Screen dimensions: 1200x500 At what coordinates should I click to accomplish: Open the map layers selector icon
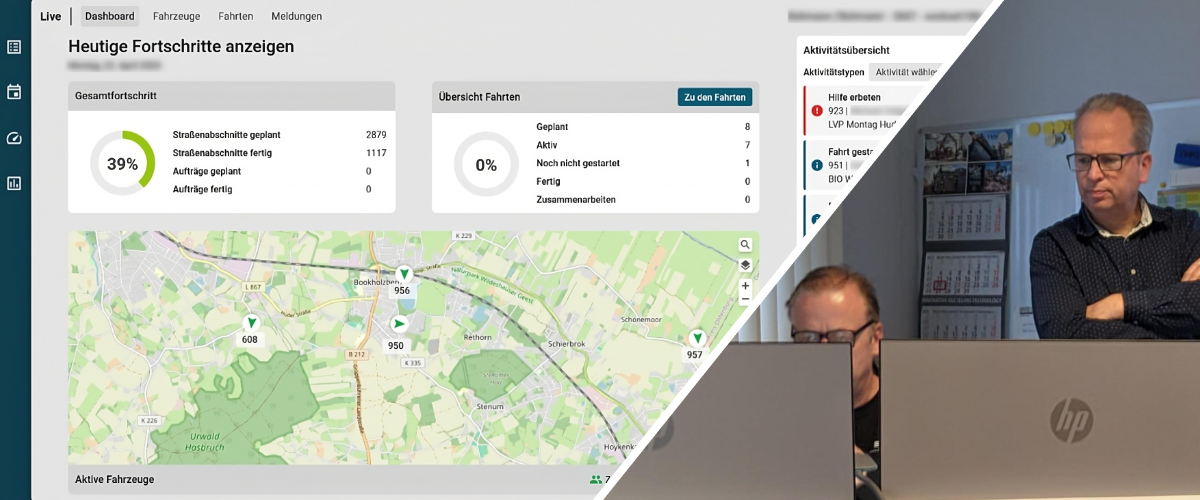tap(745, 265)
